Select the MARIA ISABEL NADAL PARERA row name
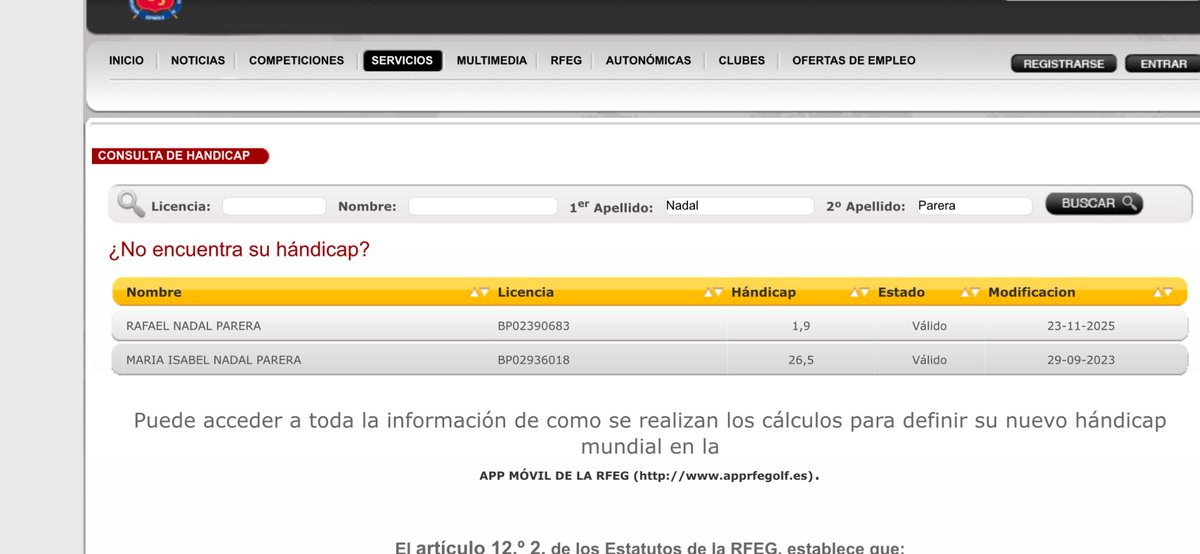 (x=213, y=360)
